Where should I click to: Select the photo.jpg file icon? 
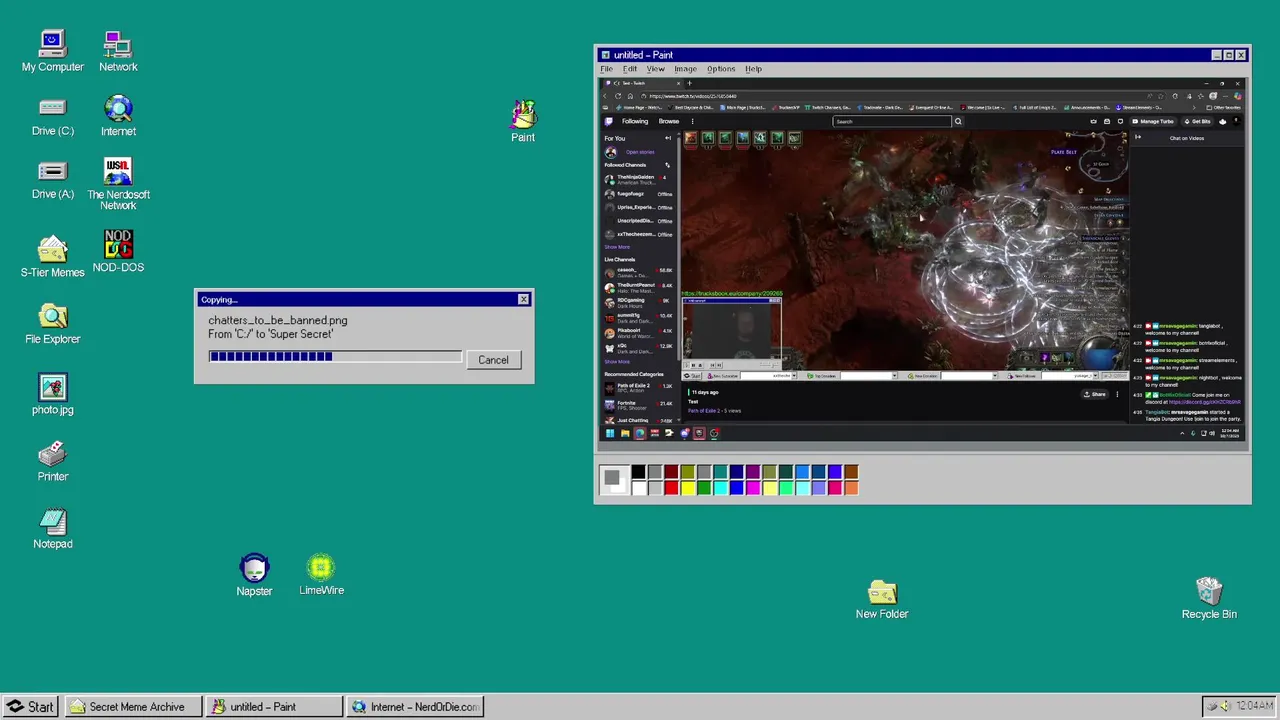[x=52, y=394]
